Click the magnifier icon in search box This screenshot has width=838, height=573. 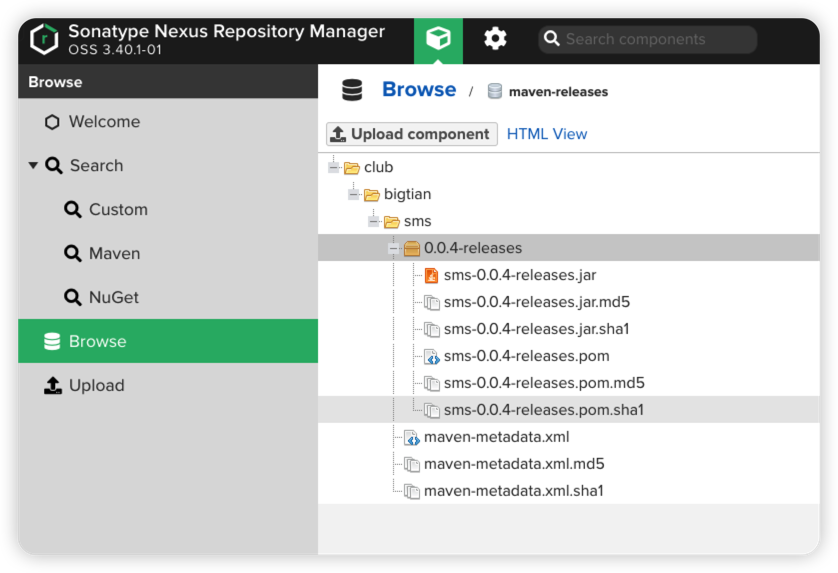pos(552,38)
